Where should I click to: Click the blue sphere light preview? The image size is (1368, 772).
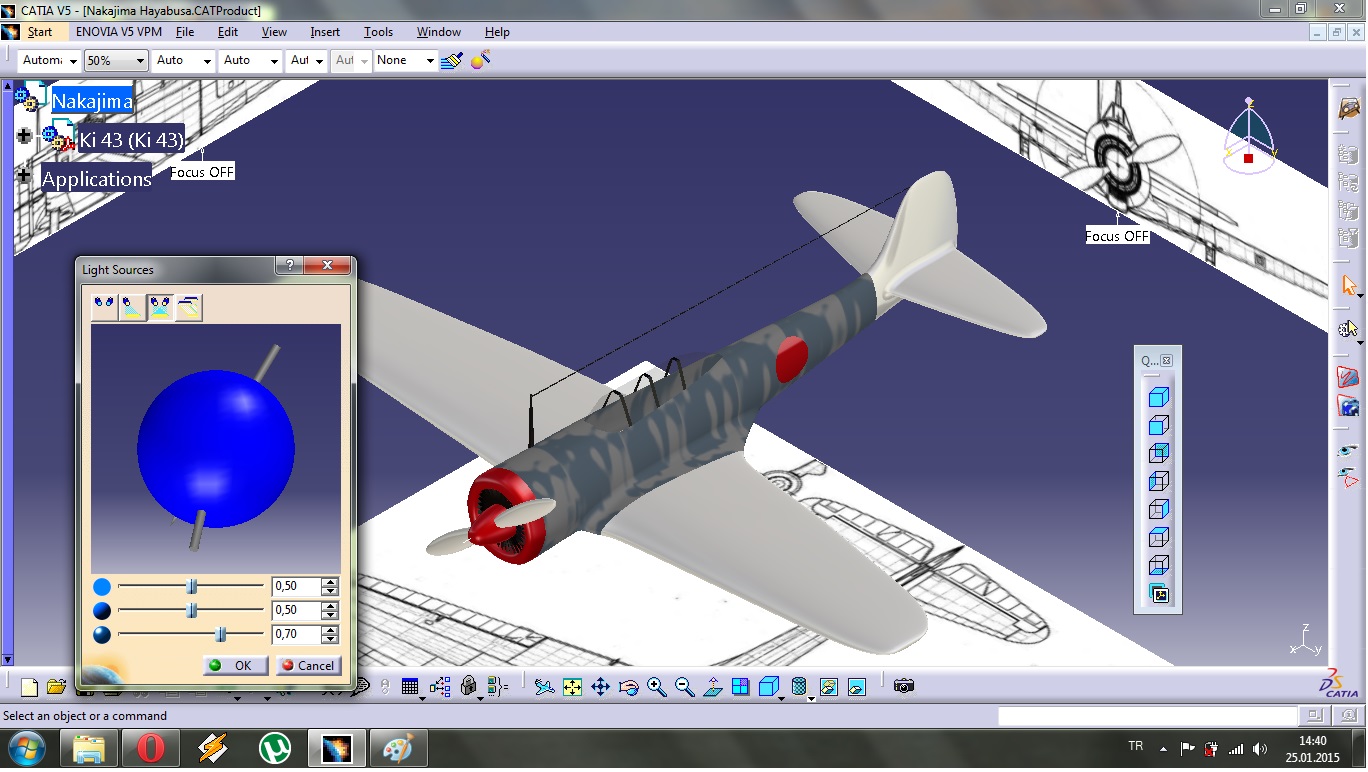point(216,448)
